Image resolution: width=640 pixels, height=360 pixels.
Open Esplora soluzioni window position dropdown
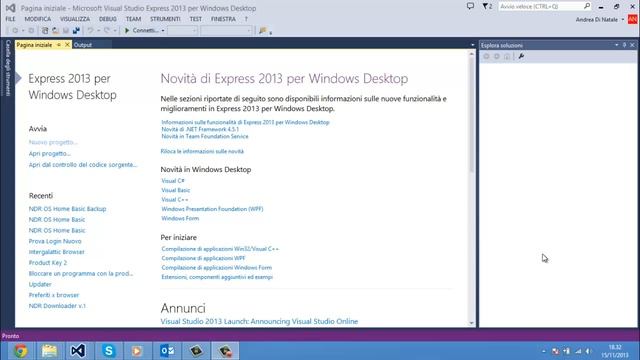tap(617, 45)
